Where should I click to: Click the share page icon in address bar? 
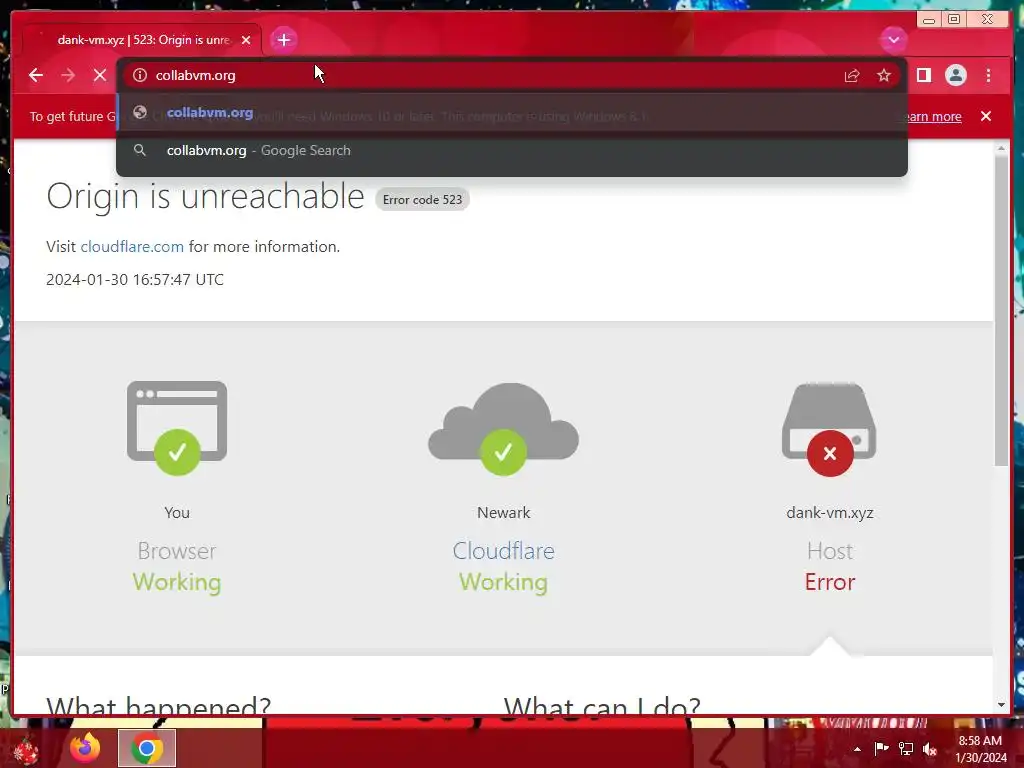pos(852,76)
